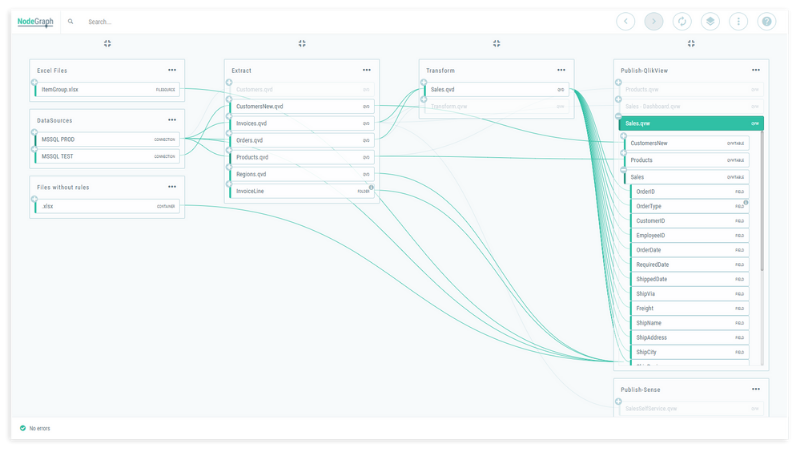Select the Orders.qvd node
The image size is (800, 452).
302,140
